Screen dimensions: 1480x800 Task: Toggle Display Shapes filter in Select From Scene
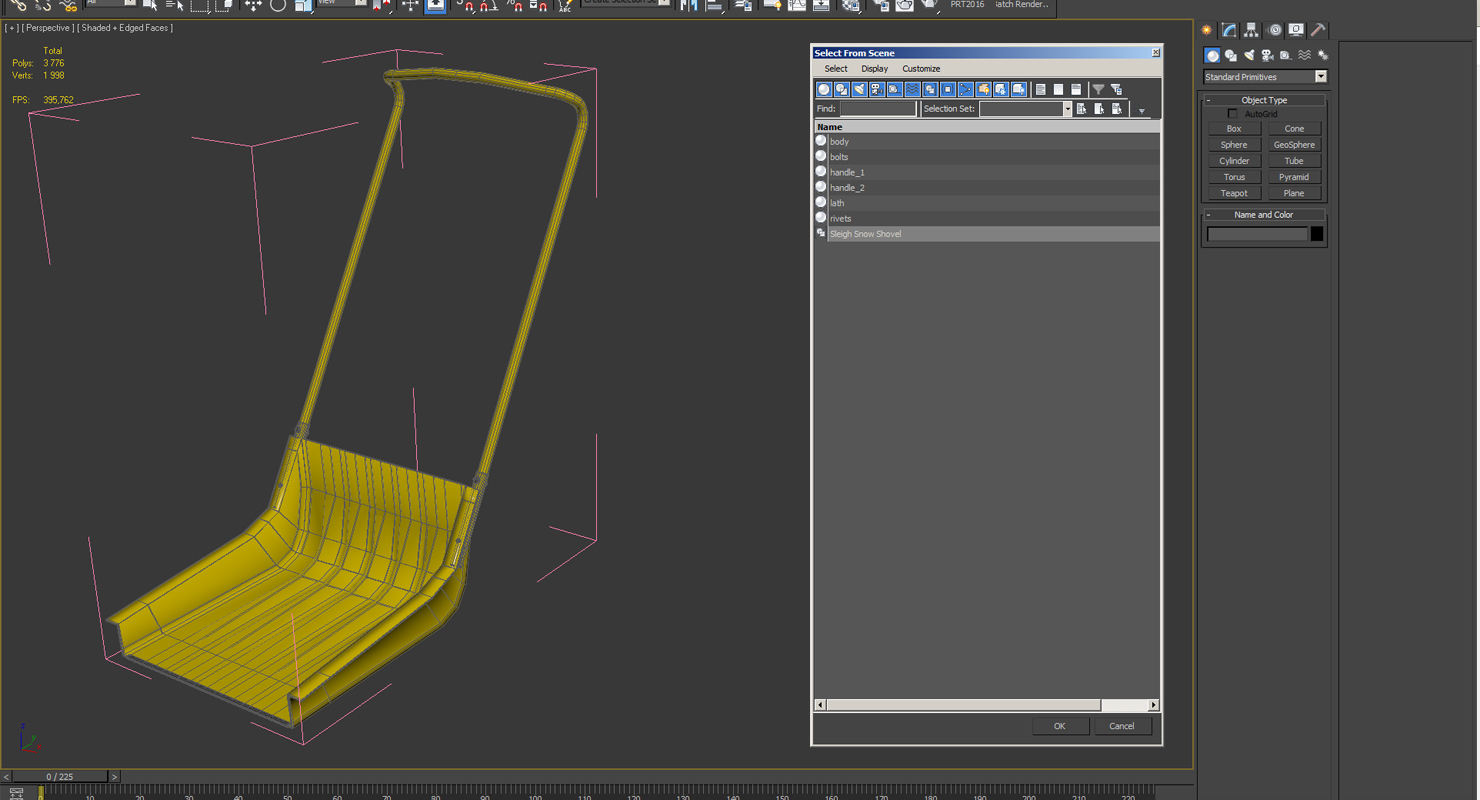(x=842, y=90)
